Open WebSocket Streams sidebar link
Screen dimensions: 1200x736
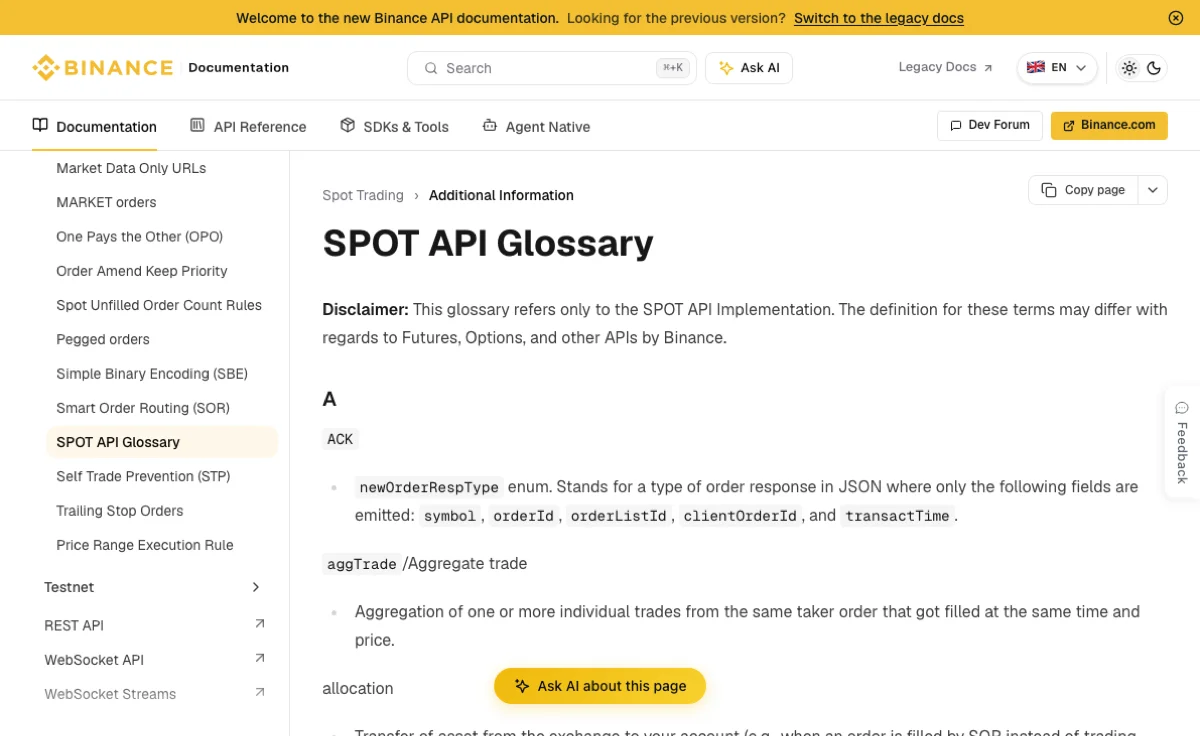click(x=110, y=694)
